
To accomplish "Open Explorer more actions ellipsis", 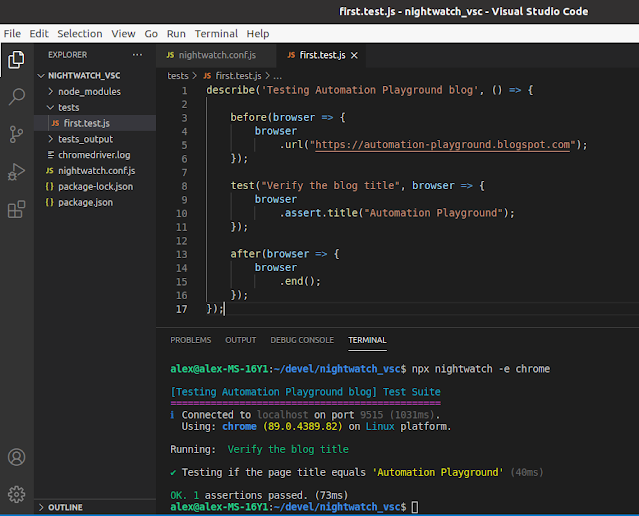I will [x=137, y=55].
